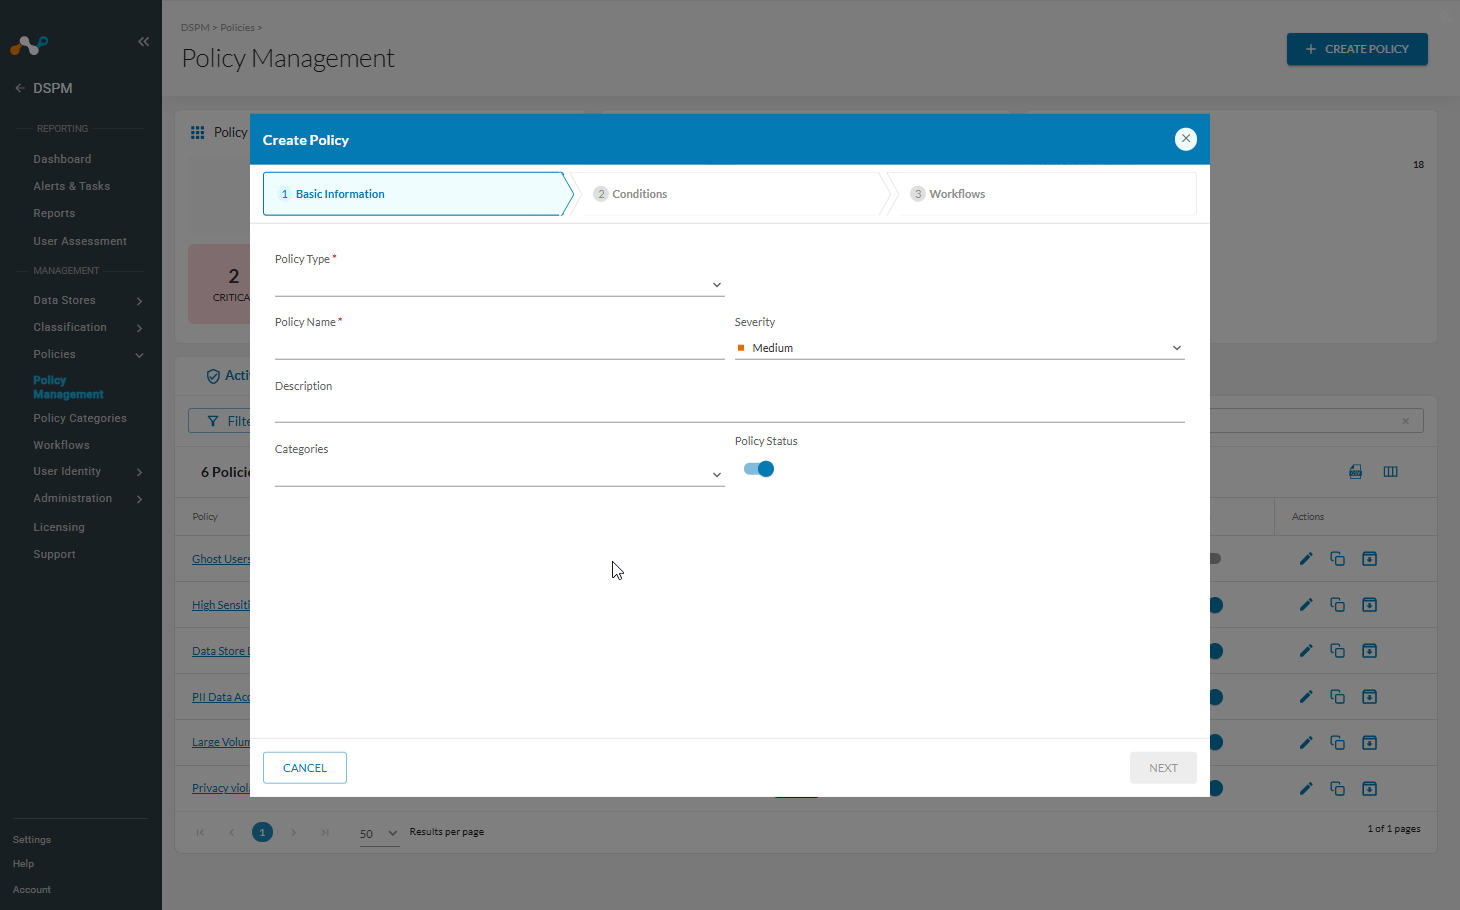Open the Ghost Users policy link

coord(221,559)
